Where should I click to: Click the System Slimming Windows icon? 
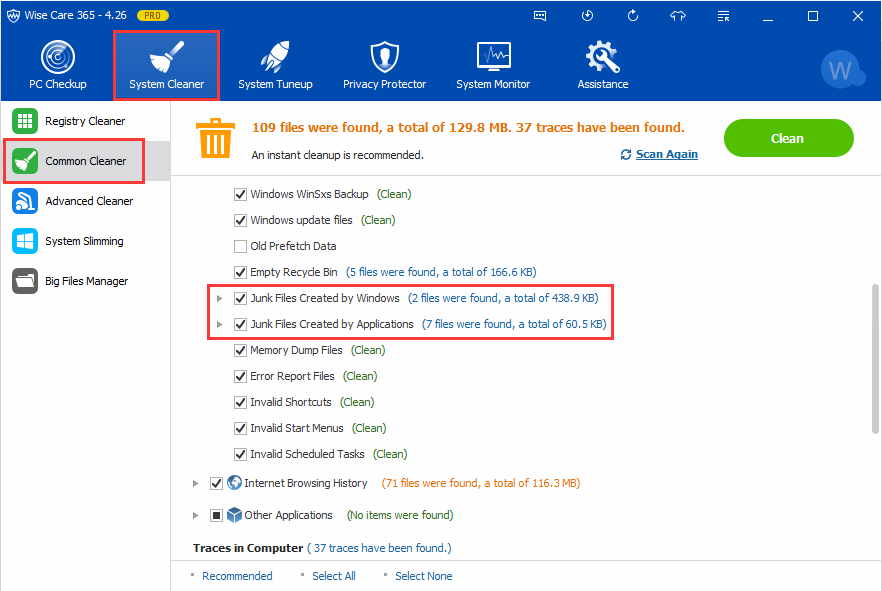25,241
